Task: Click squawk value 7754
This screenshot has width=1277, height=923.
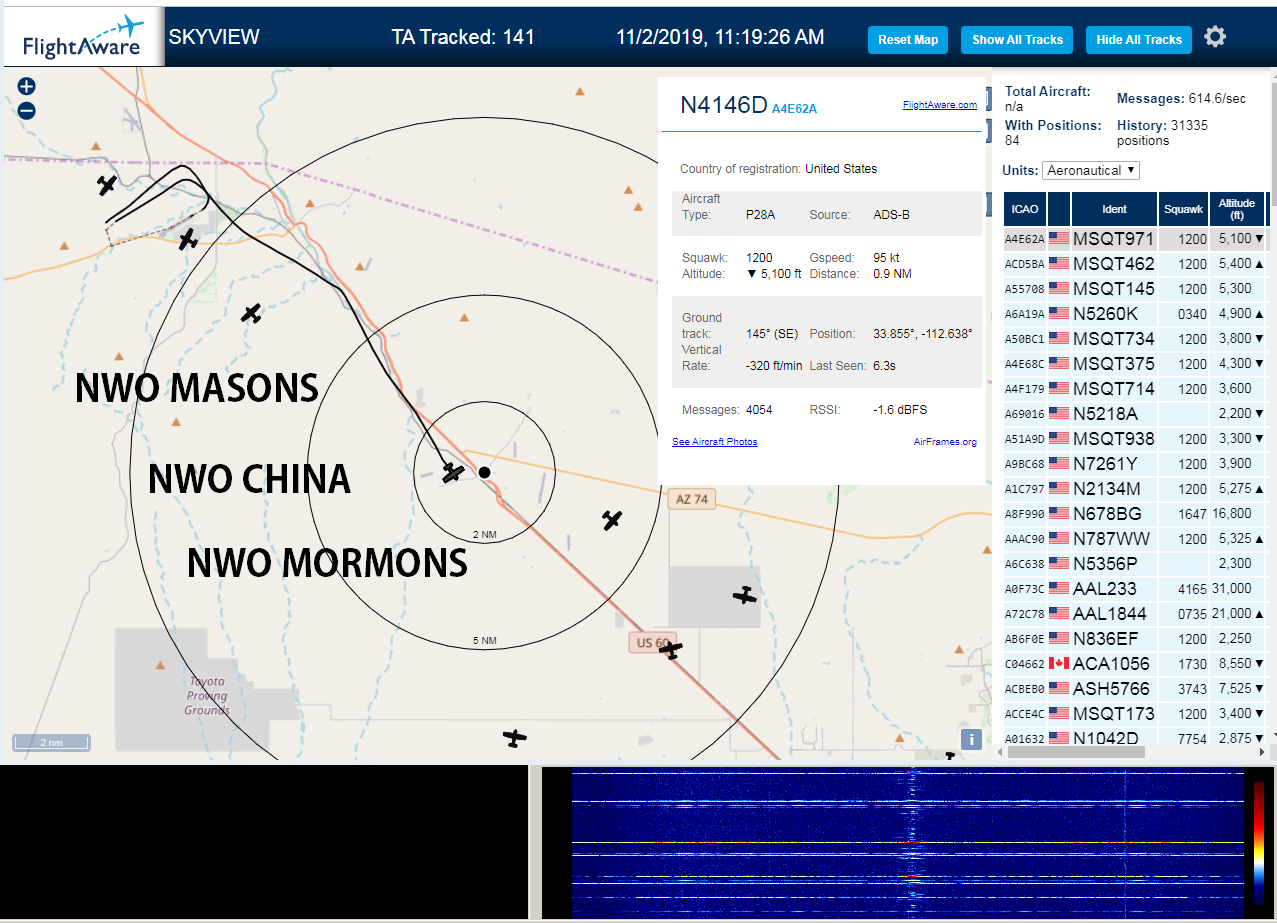Action: click(1192, 739)
